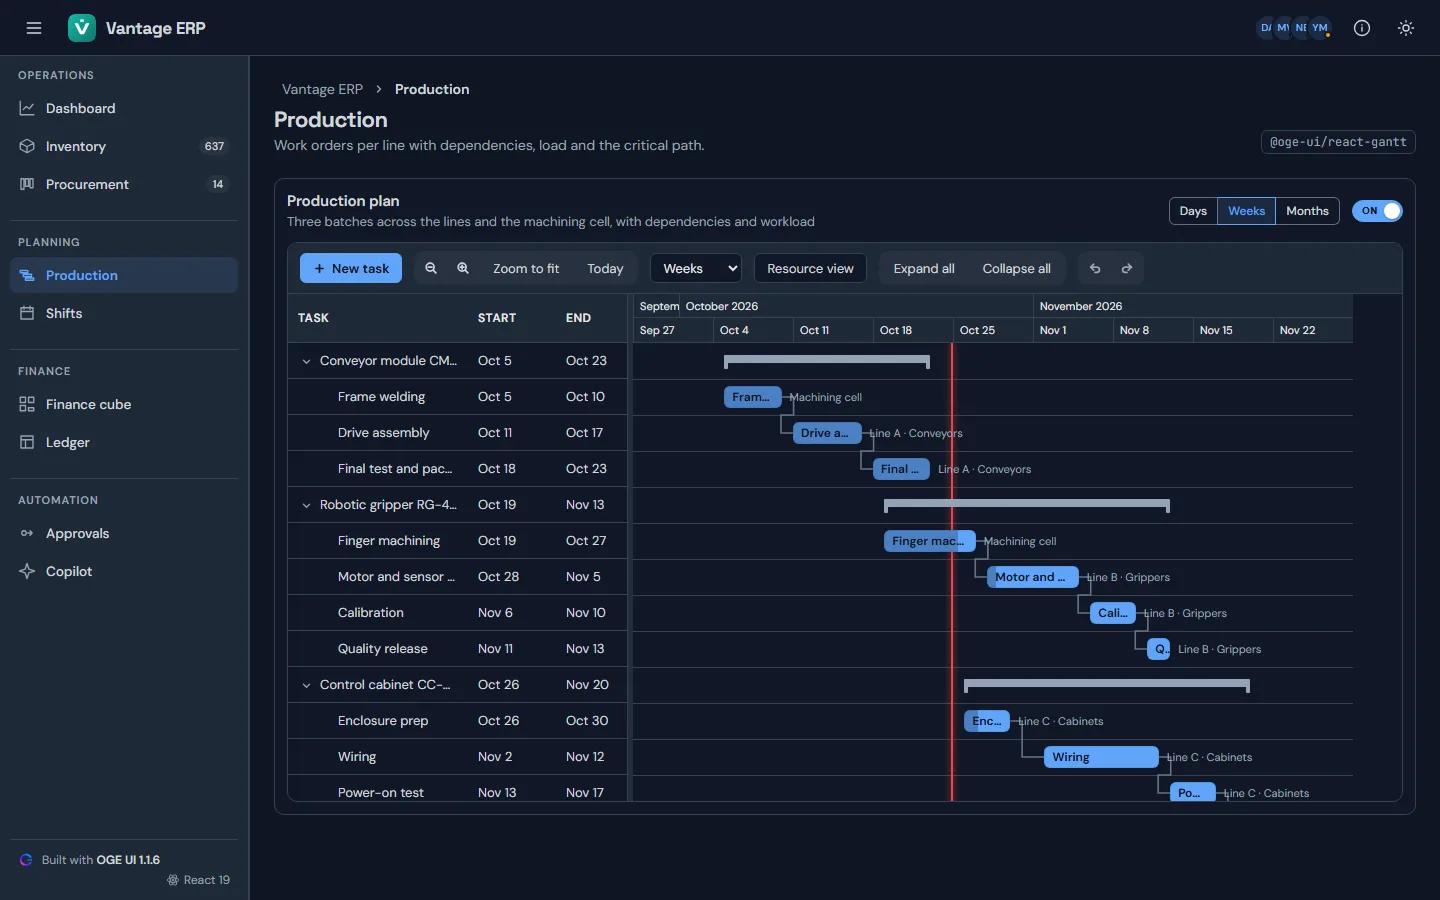Click the Ledger icon in sidebar
Screen dimensions: 1440x900
(x=27, y=442)
